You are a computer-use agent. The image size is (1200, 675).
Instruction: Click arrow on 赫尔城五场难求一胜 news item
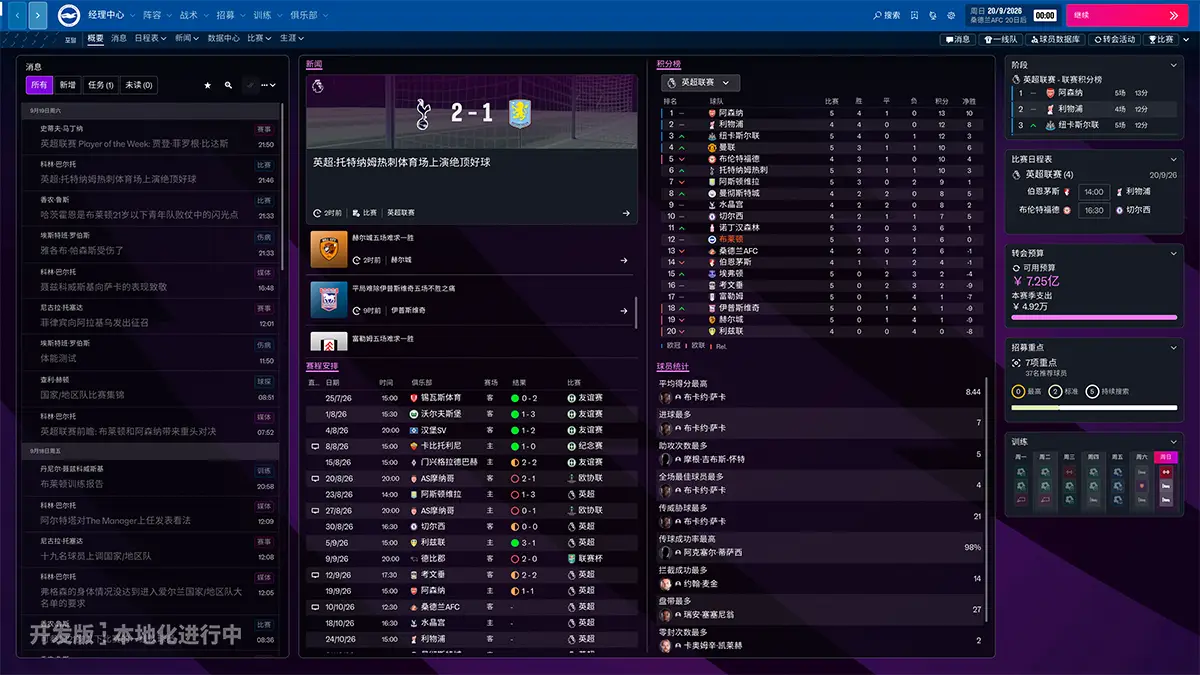pyautogui.click(x=624, y=260)
